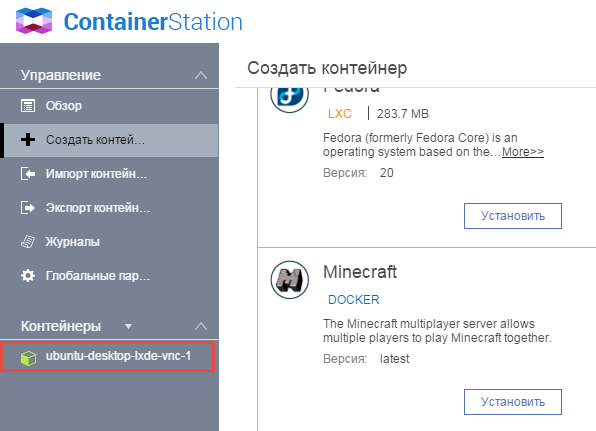Click the Журналы scroll icon
This screenshot has height=431, width=596.
click(28, 241)
